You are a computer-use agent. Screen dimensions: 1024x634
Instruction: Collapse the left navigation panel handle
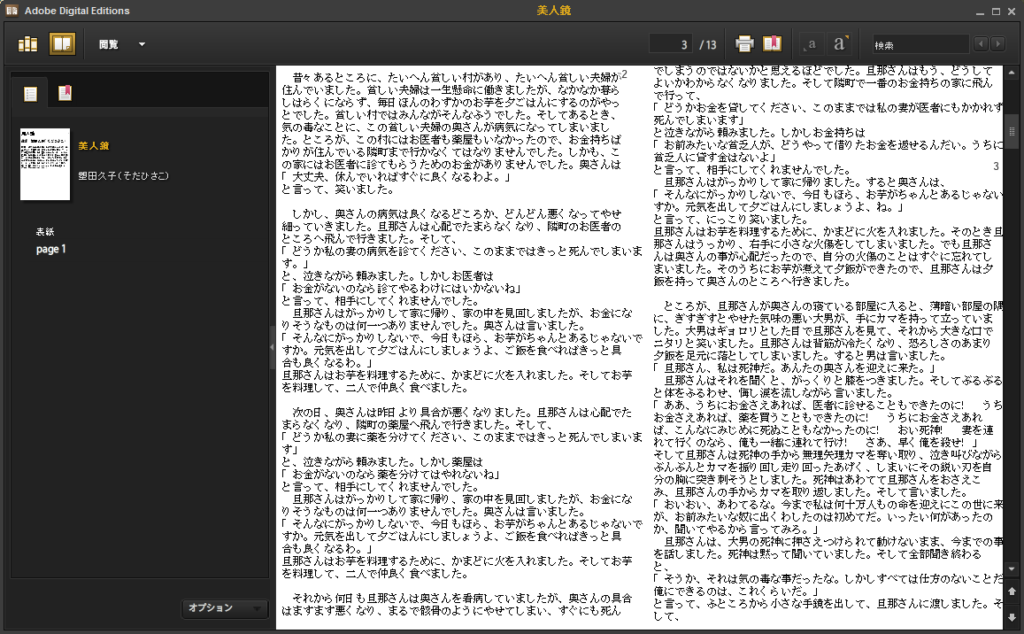272,347
